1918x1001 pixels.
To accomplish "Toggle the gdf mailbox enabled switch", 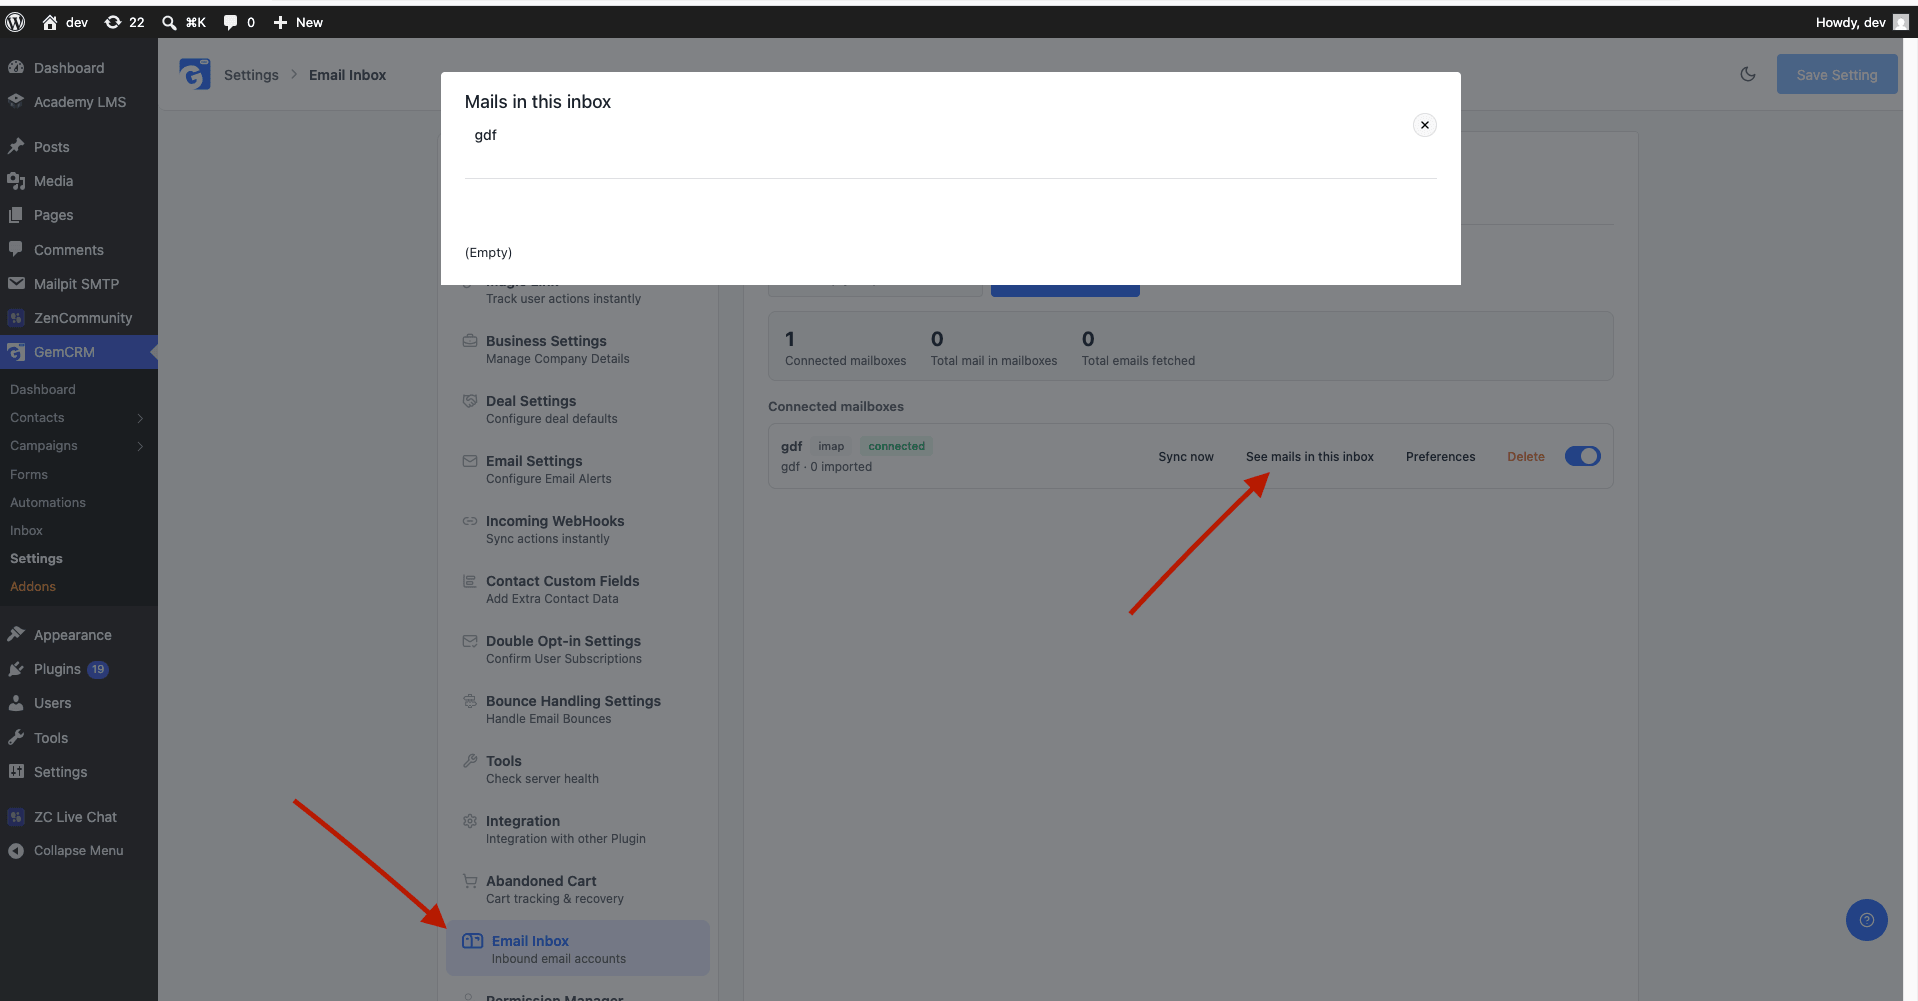I will coord(1583,456).
